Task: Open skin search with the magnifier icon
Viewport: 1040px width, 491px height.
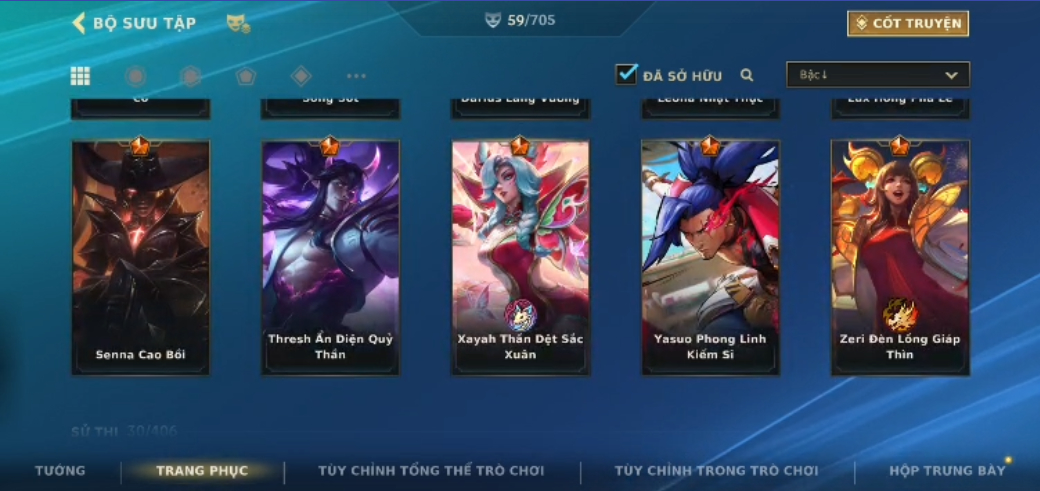Action: coord(747,75)
